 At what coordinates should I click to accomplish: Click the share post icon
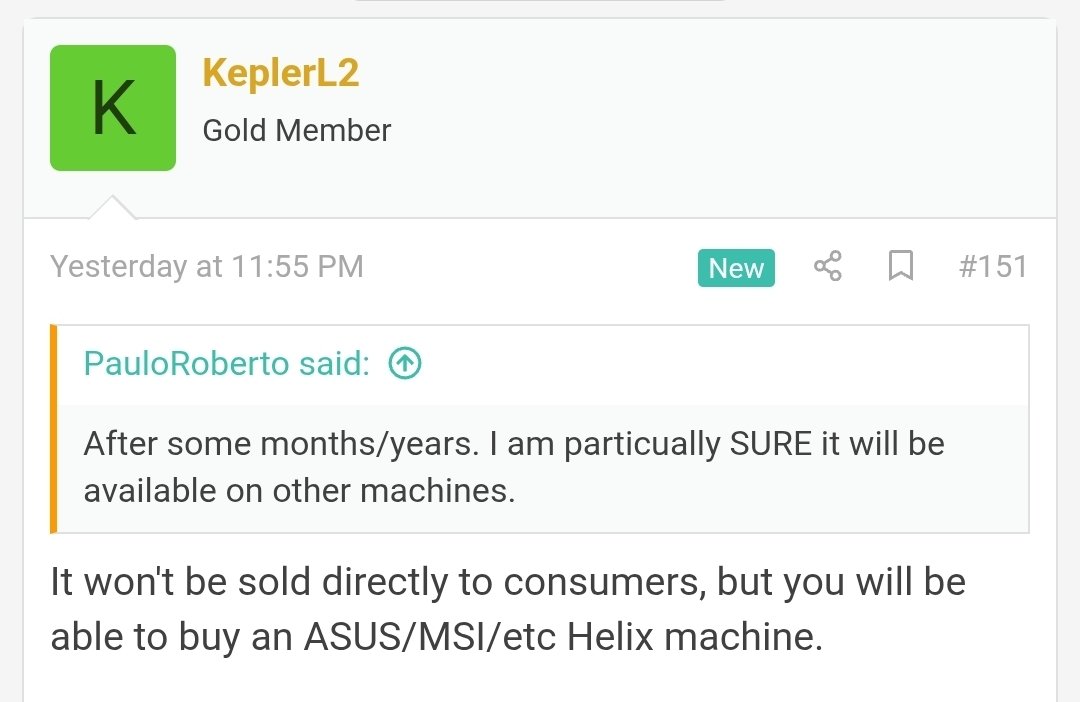tap(828, 267)
